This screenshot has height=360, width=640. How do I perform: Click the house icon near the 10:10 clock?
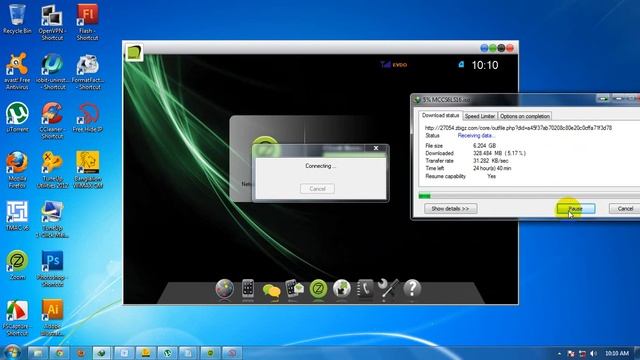click(461, 64)
